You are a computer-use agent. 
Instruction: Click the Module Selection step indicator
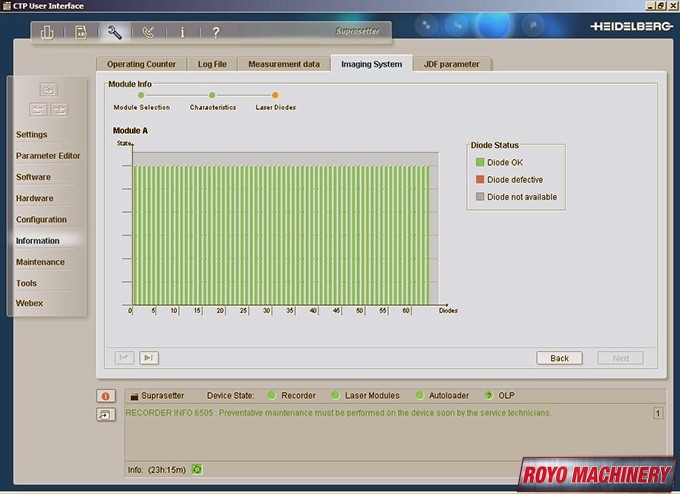click(141, 96)
